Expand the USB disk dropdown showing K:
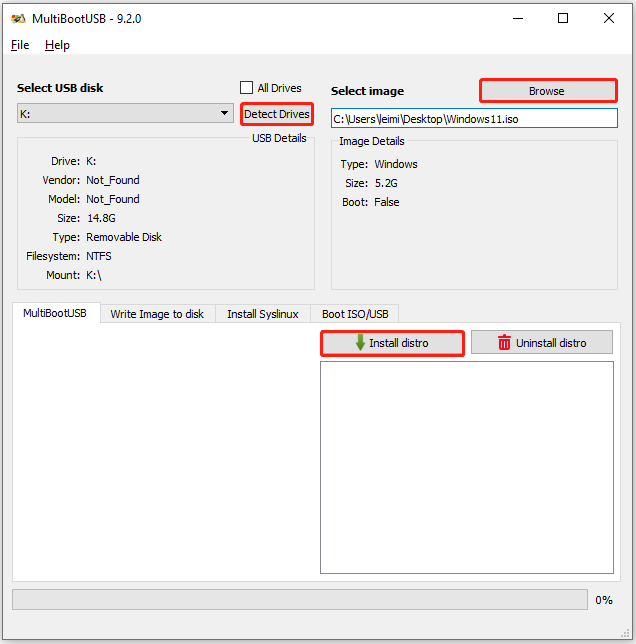The height and width of the screenshot is (644, 636). (x=125, y=113)
